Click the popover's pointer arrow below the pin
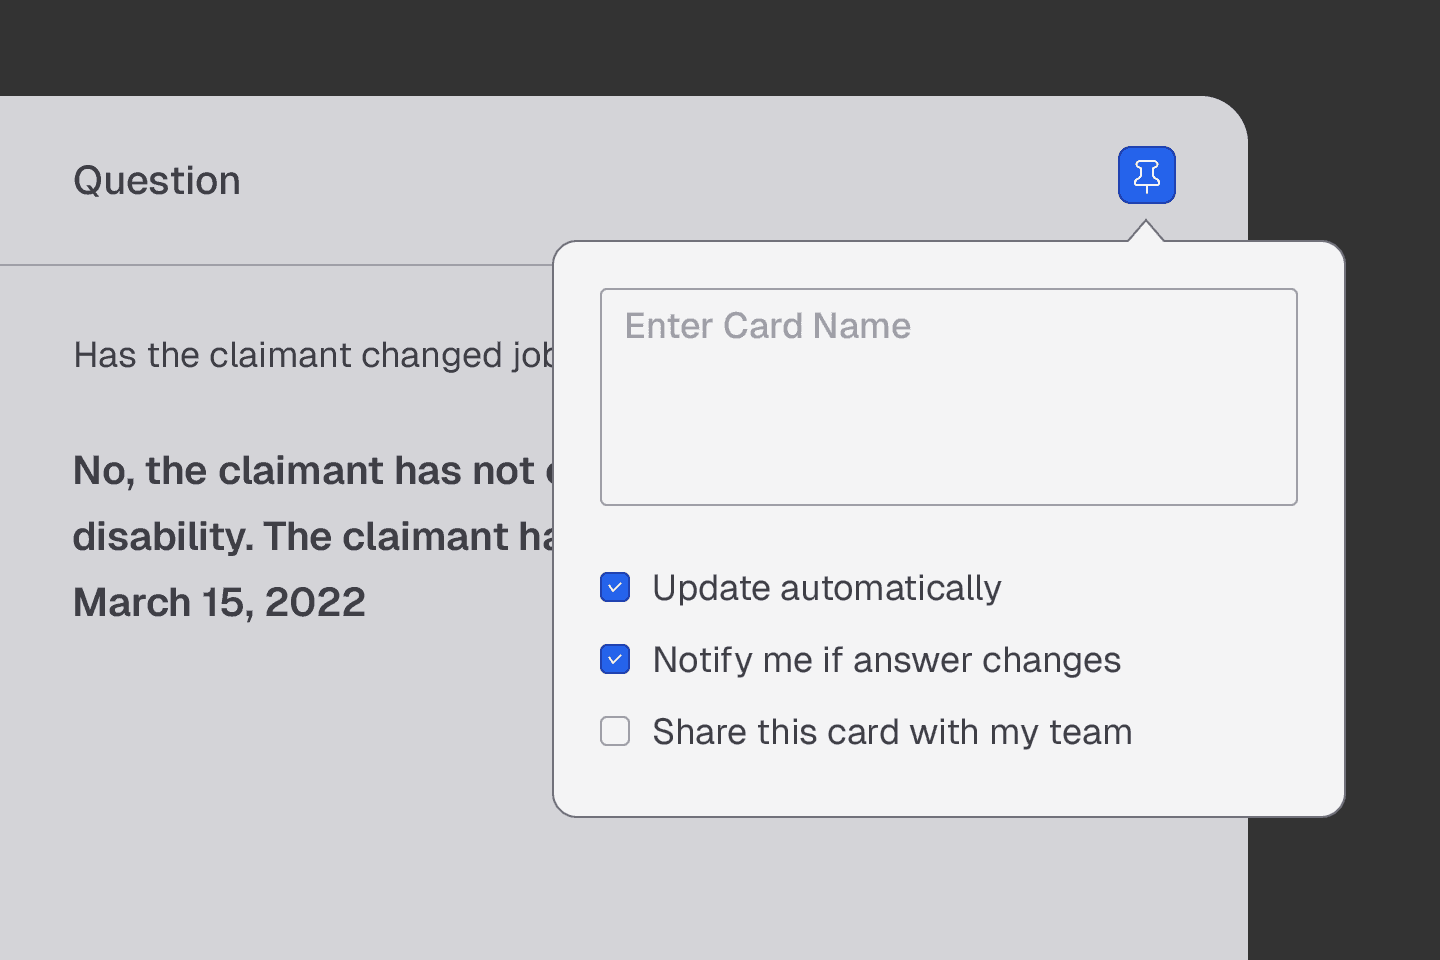The height and width of the screenshot is (960, 1440). point(1146,232)
